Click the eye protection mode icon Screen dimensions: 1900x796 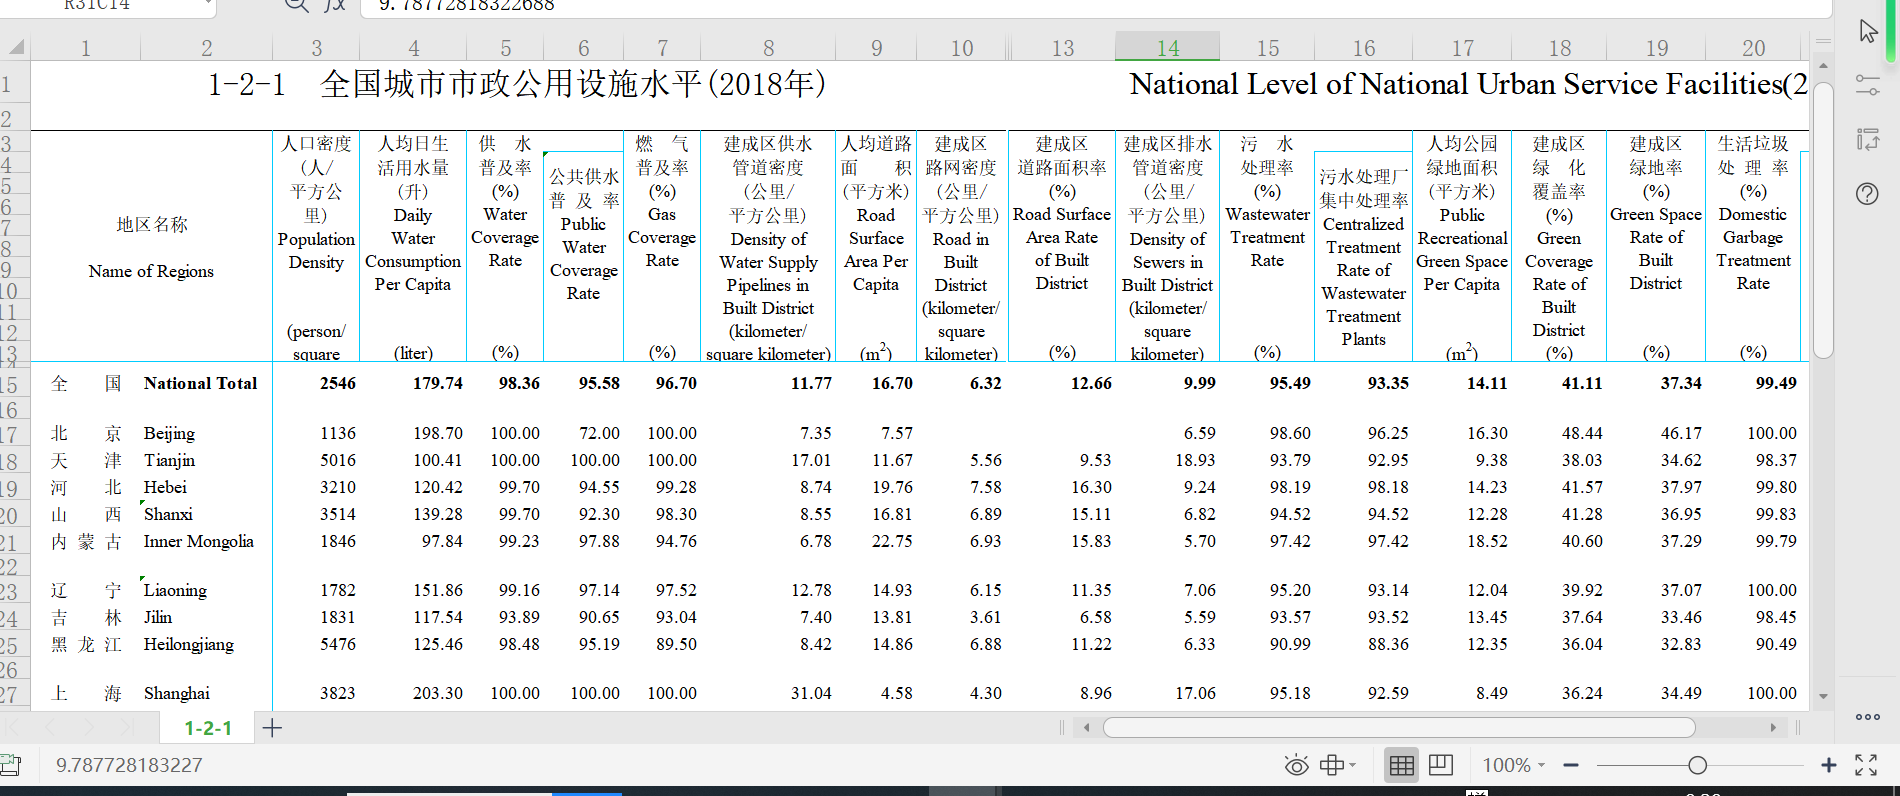pos(1296,766)
